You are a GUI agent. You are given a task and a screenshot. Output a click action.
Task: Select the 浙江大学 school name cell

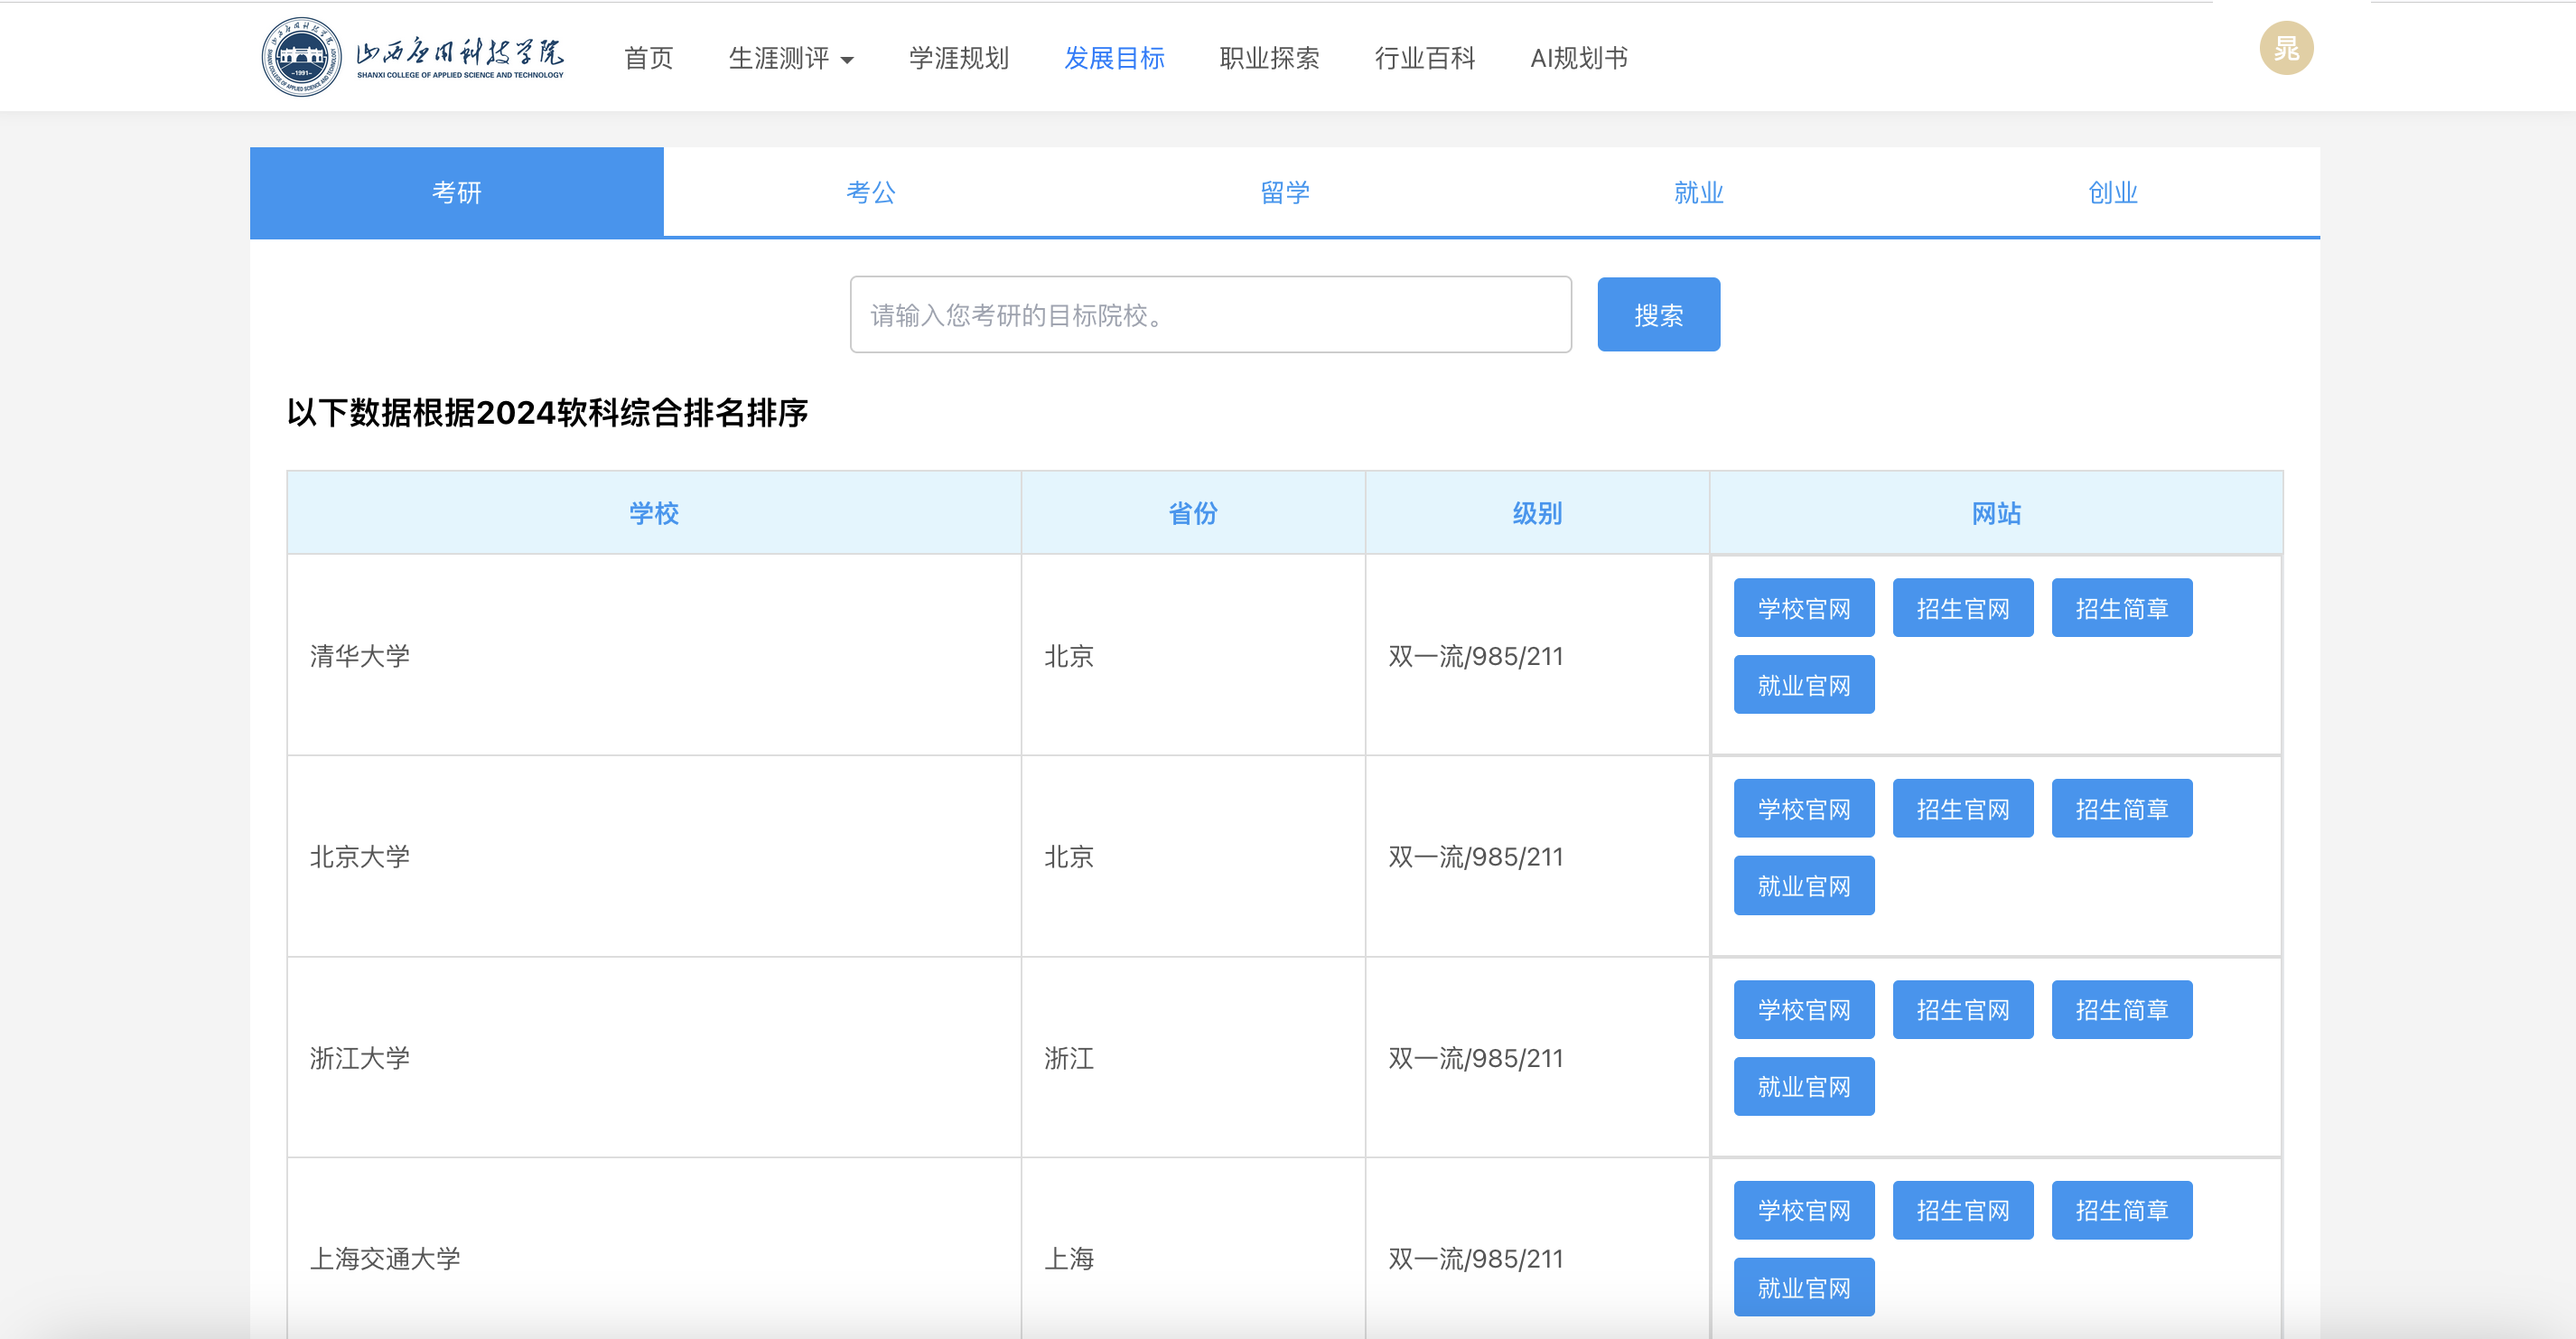pyautogui.click(x=654, y=1058)
